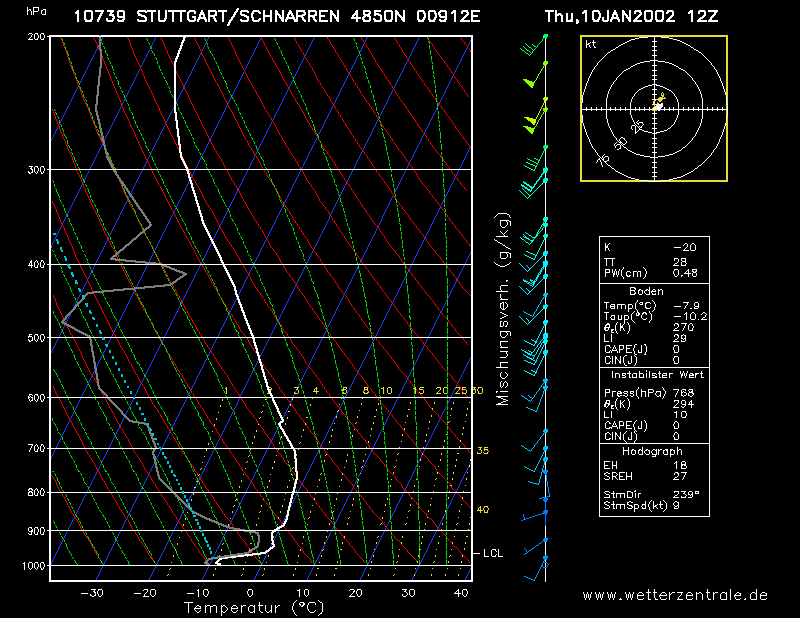The image size is (800, 618).
Task: Select the StmSpd(kt) value 9
Action: tap(676, 506)
